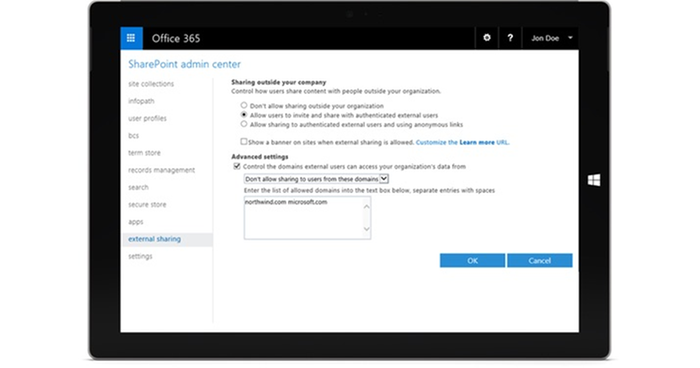Click the Cancel button
The image size is (700, 368).
(x=540, y=260)
